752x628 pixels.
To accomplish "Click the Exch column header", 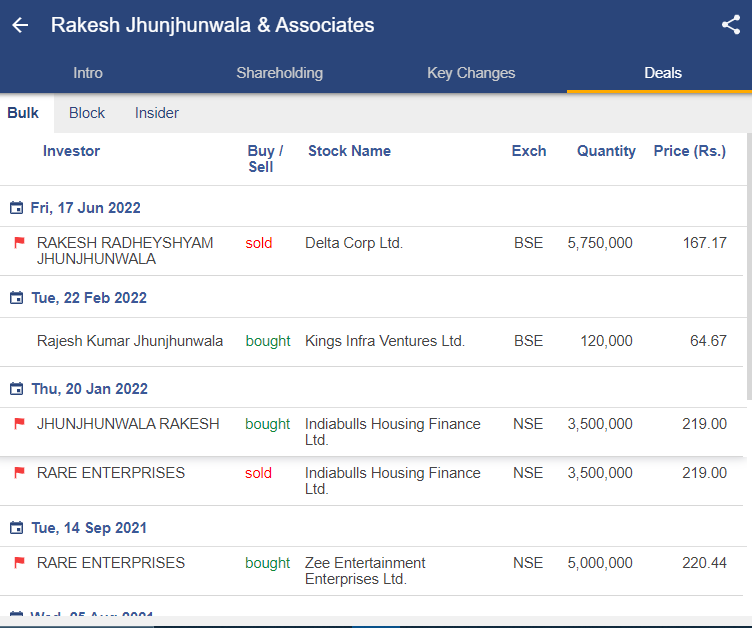I will 529,151.
